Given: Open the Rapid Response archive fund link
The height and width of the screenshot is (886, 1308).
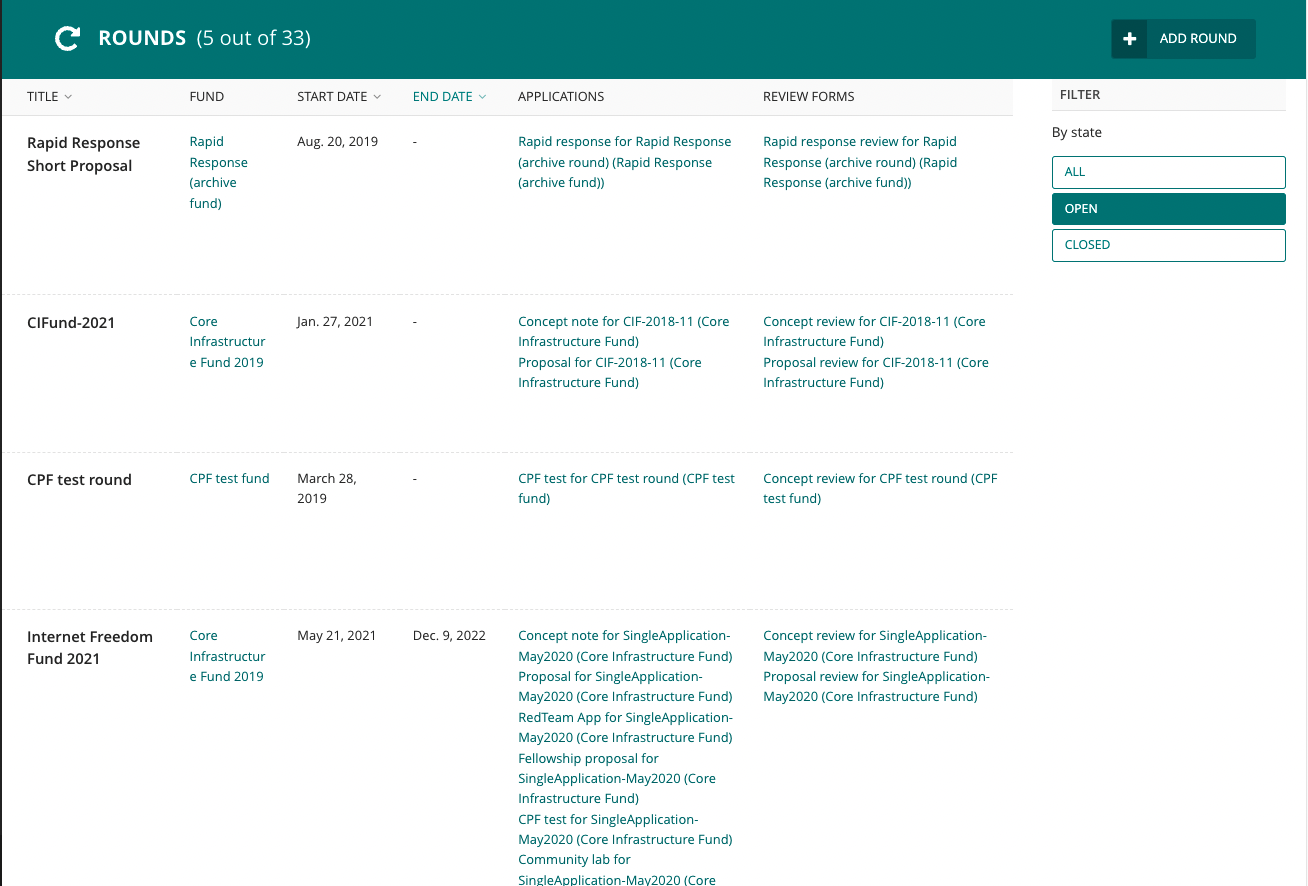Looking at the screenshot, I should point(219,172).
